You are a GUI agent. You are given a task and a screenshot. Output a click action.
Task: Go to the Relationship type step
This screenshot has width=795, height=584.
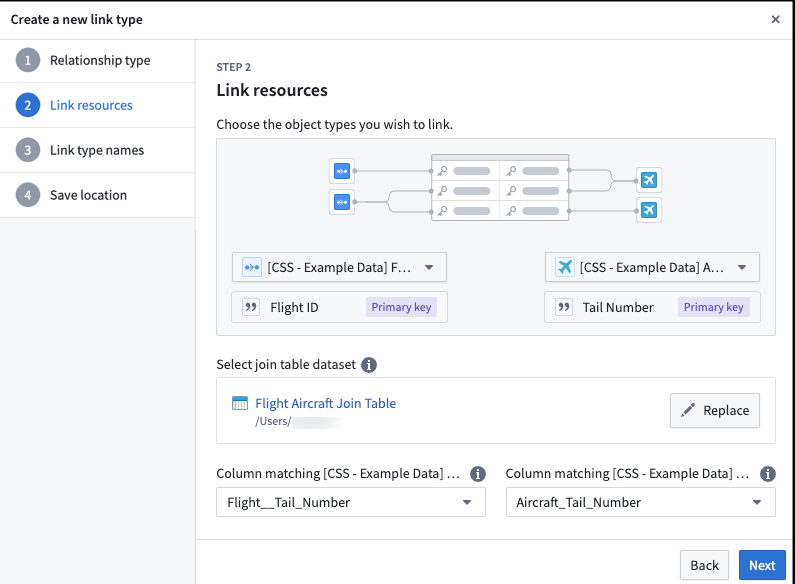97,60
